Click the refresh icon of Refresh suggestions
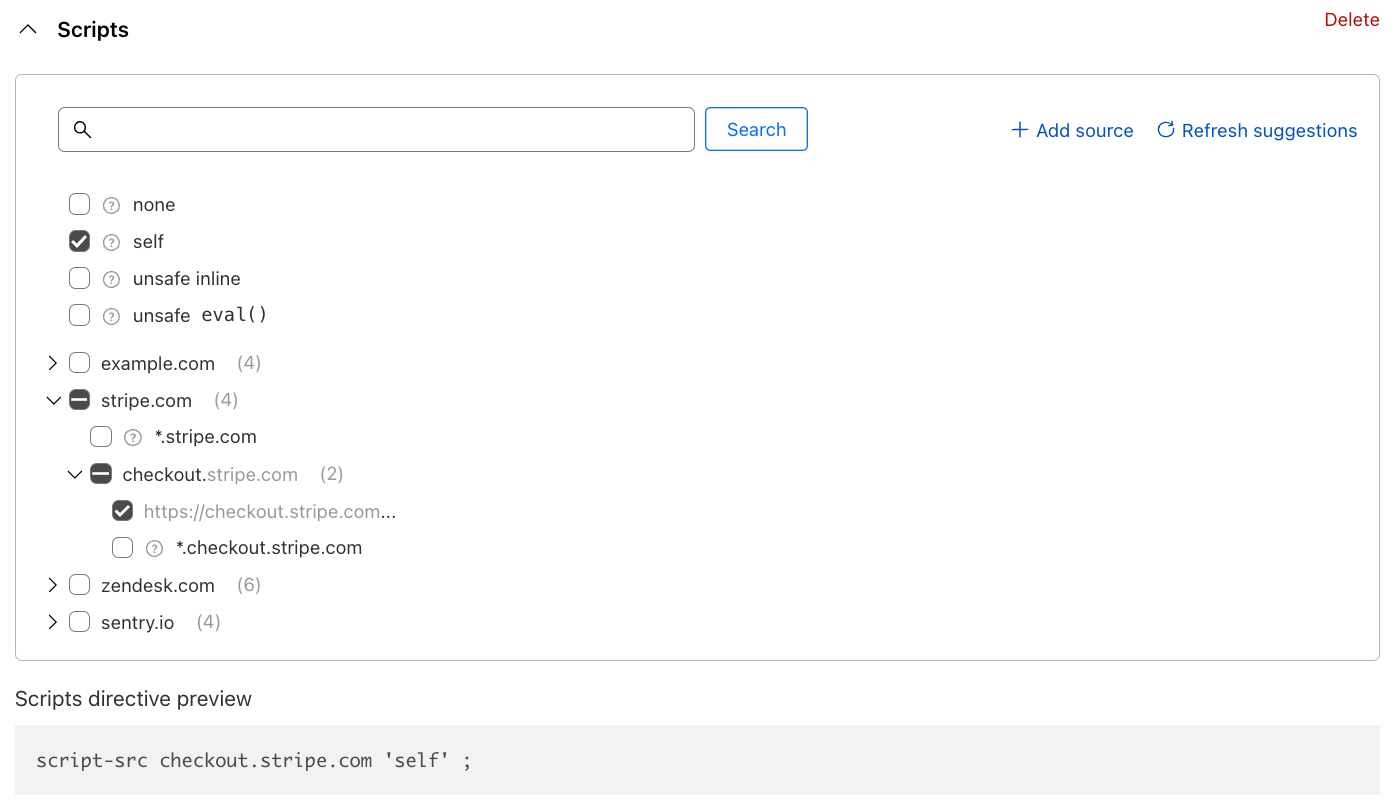Image resolution: width=1396 pixels, height=812 pixels. click(x=1165, y=130)
